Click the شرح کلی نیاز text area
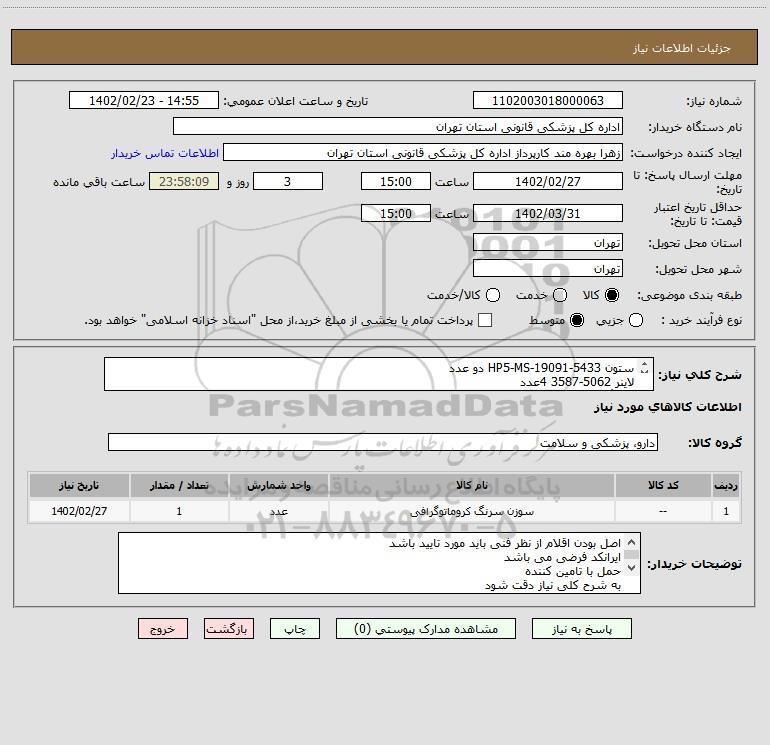Image resolution: width=770 pixels, height=745 pixels. [379, 374]
